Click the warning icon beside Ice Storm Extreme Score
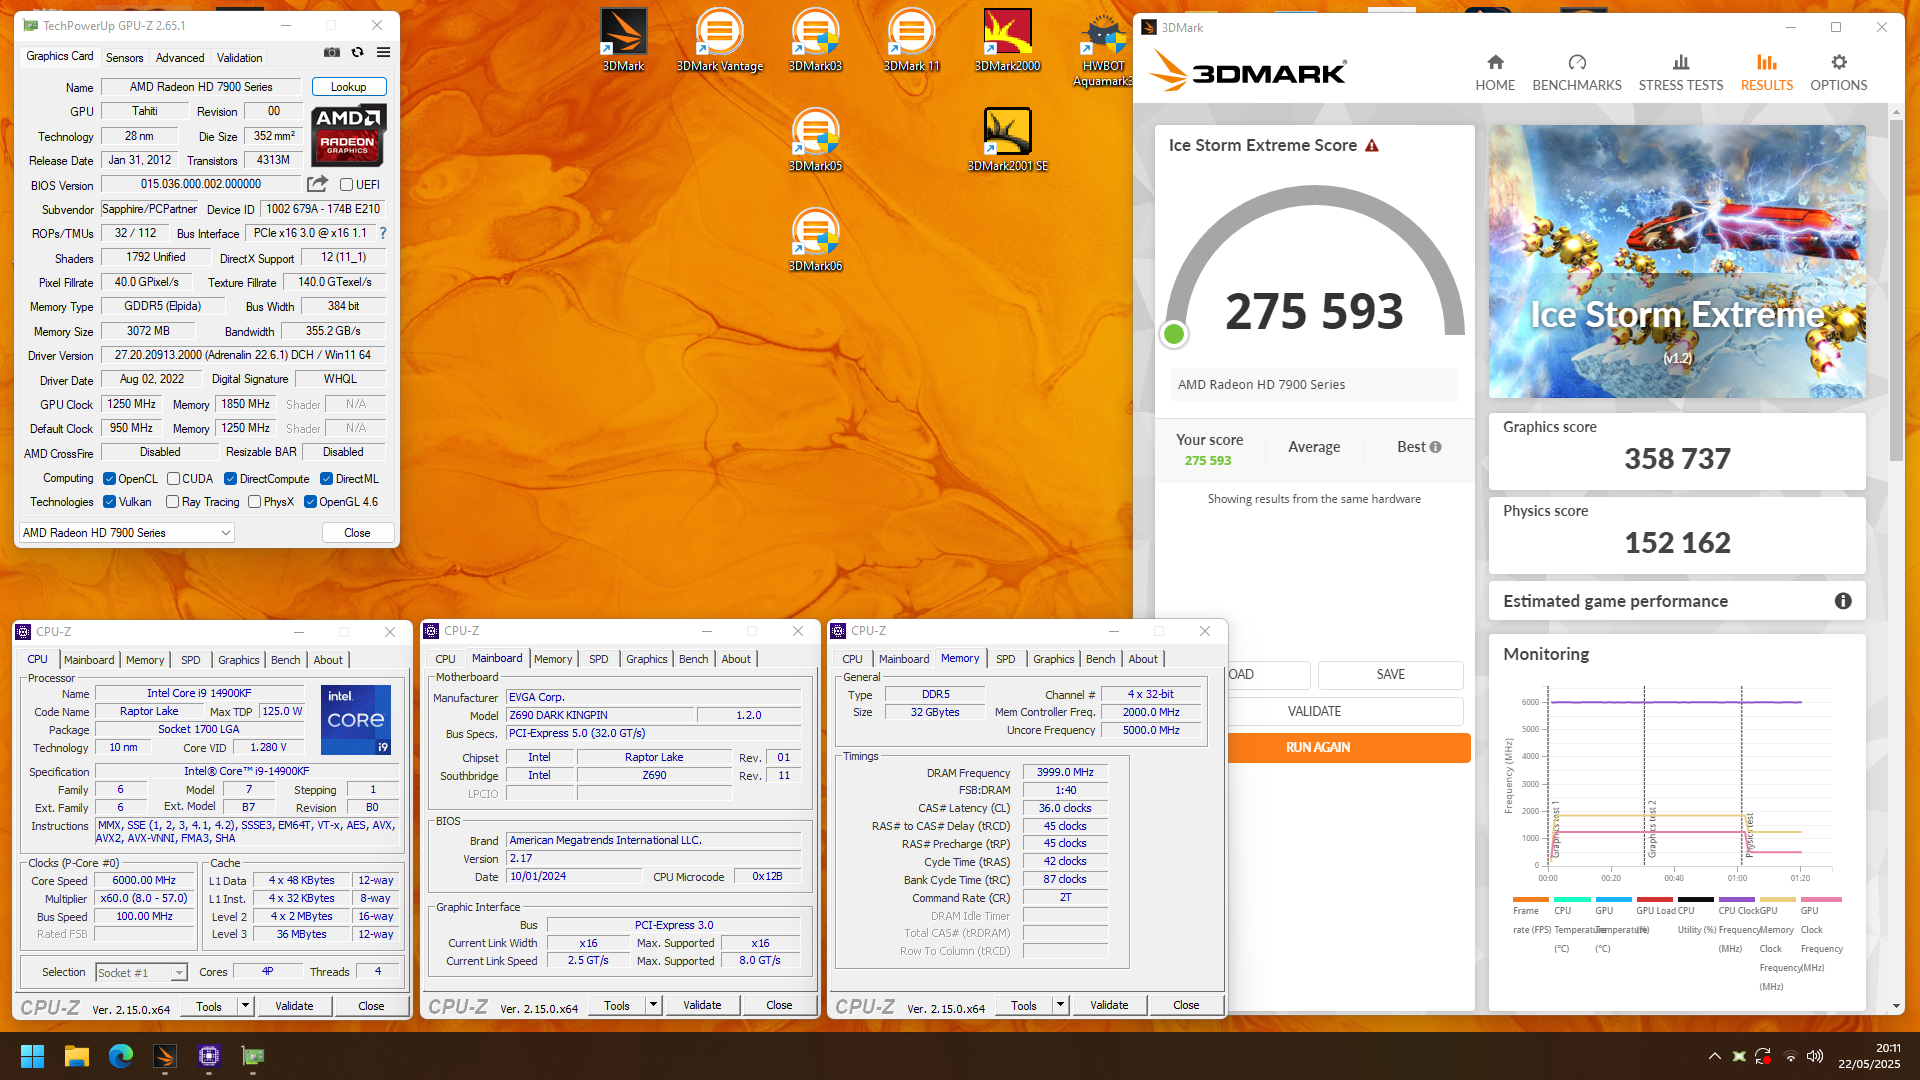 coord(1372,146)
